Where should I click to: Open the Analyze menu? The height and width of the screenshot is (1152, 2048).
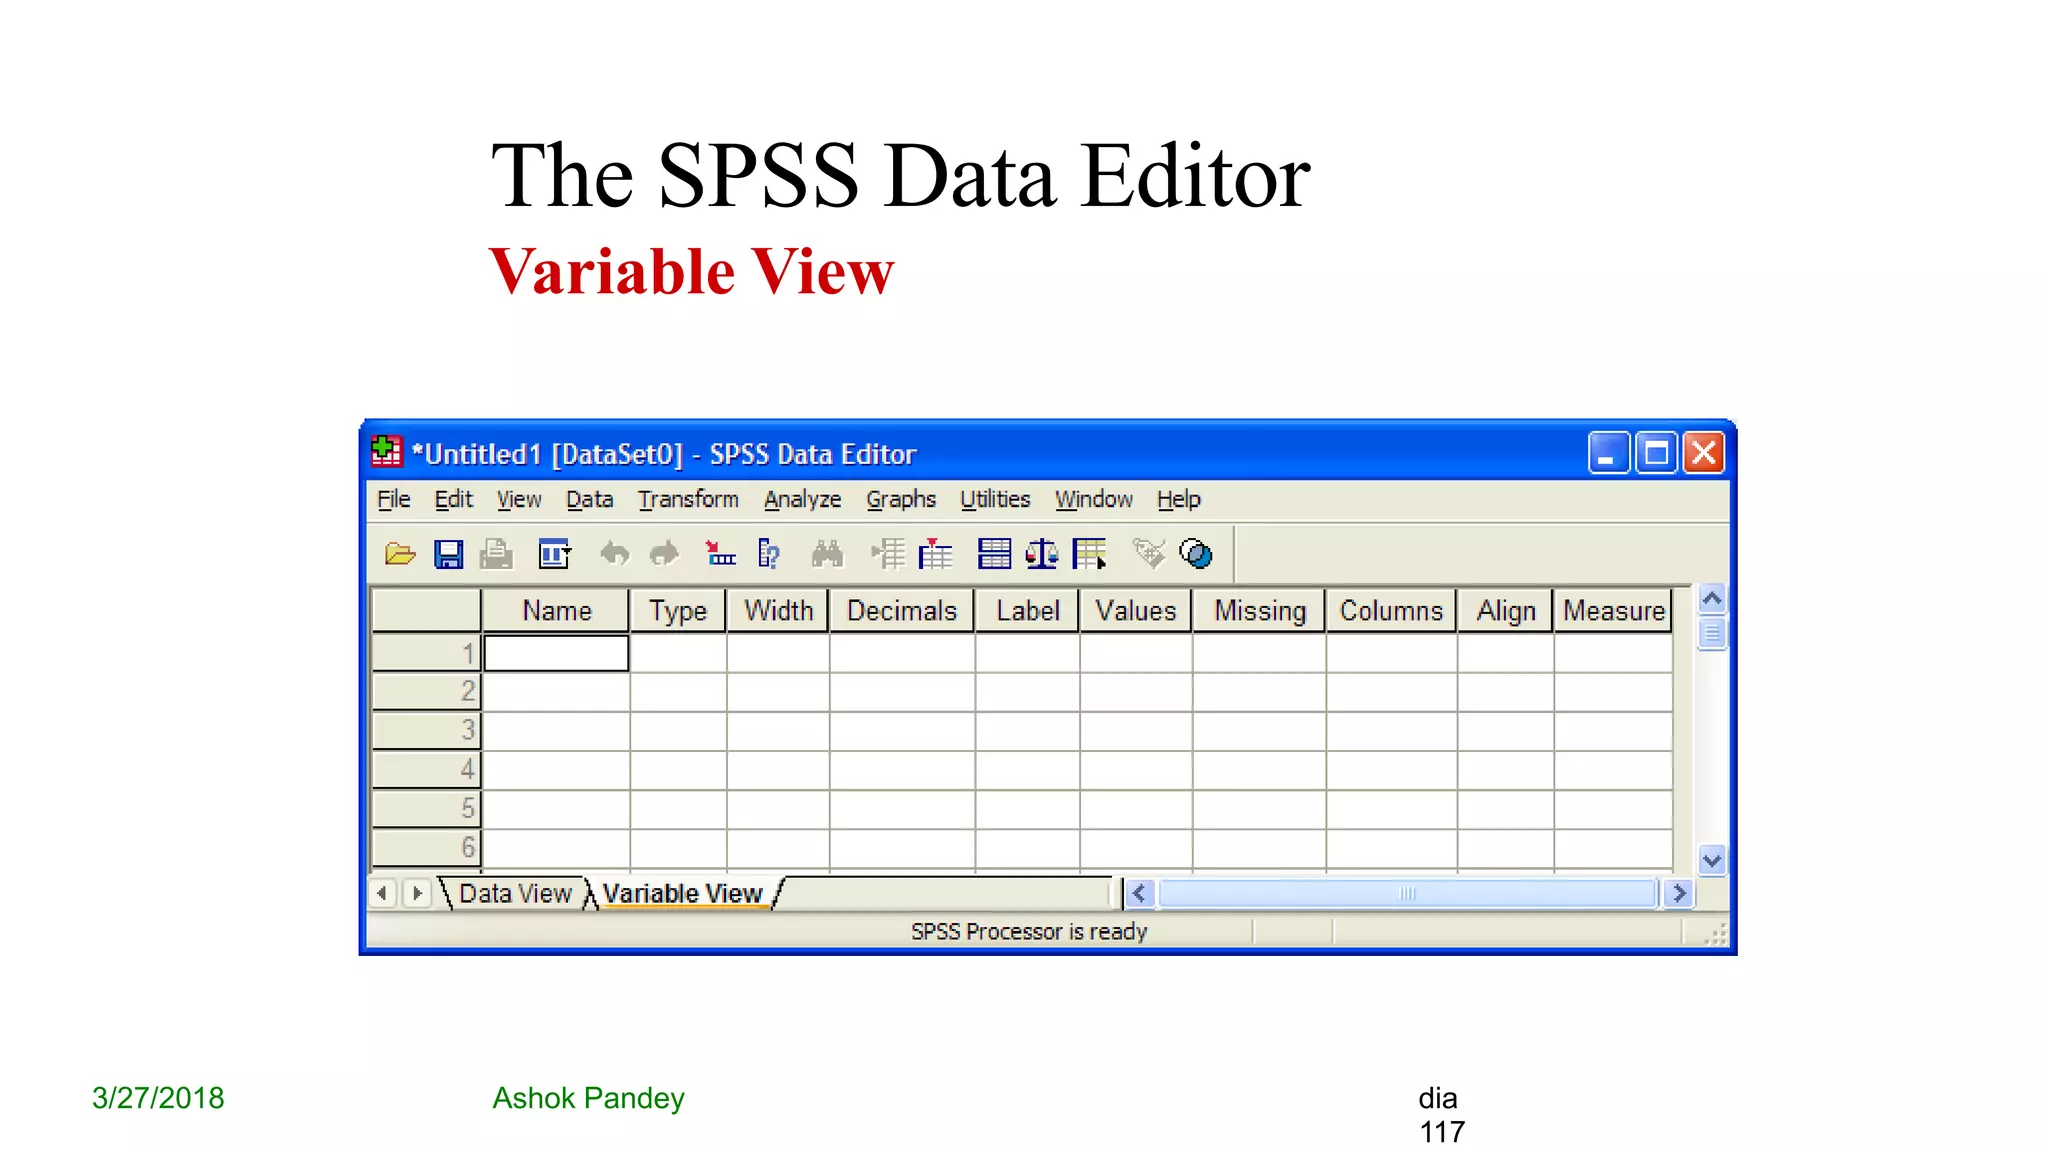(802, 500)
